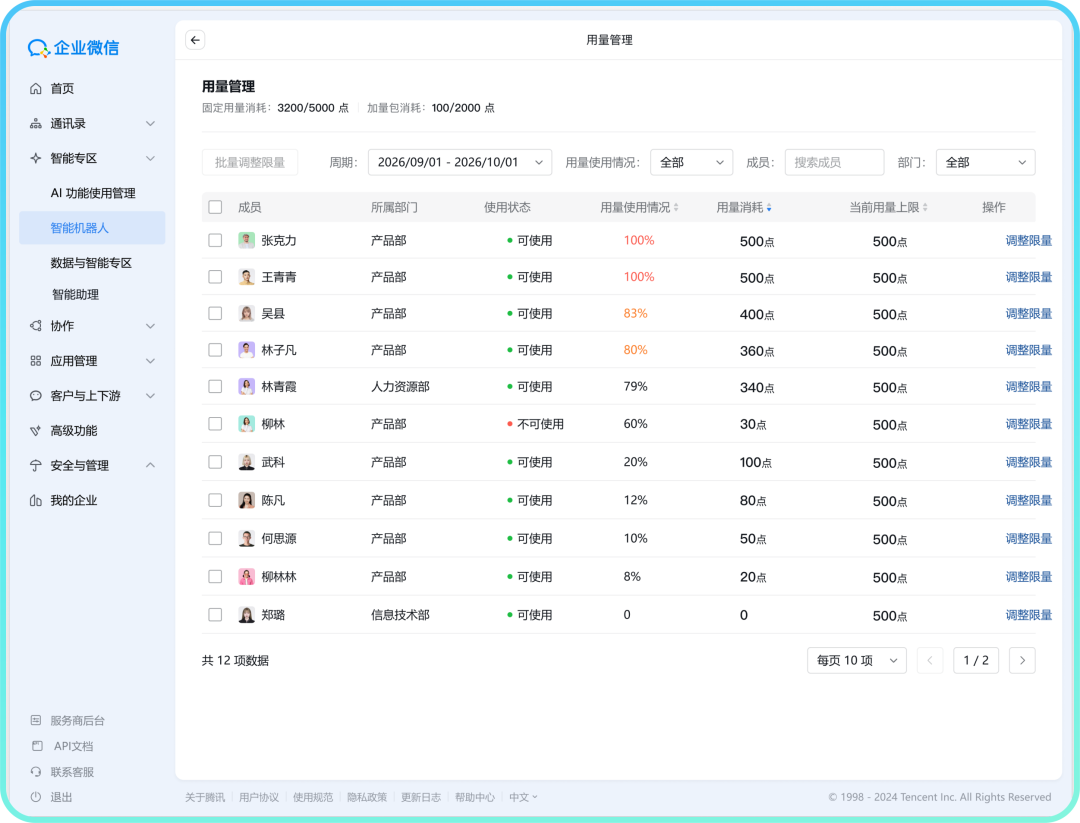Viewport: 1080px width, 823px height.
Task: Click the 通讯录 contacts icon
Action: (x=36, y=123)
